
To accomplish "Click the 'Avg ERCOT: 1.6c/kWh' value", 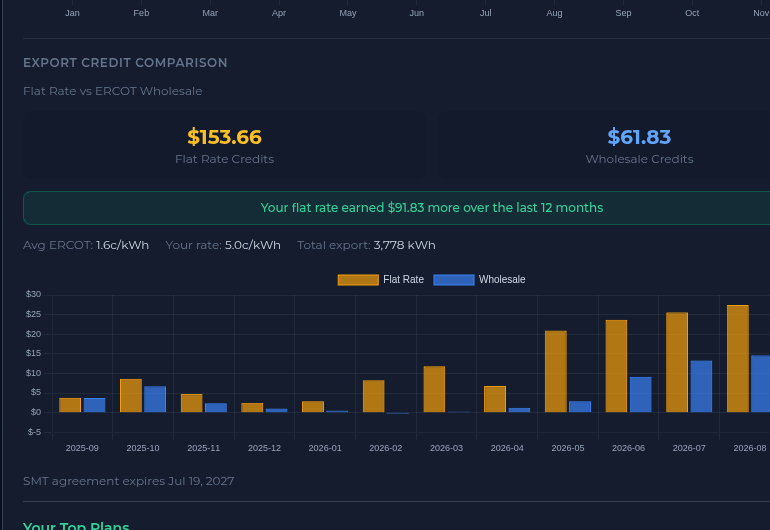I will 86,245.
